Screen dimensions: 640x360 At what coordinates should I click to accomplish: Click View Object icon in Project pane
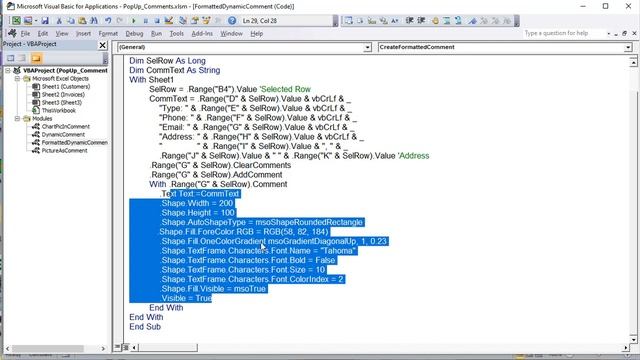click(x=22, y=58)
